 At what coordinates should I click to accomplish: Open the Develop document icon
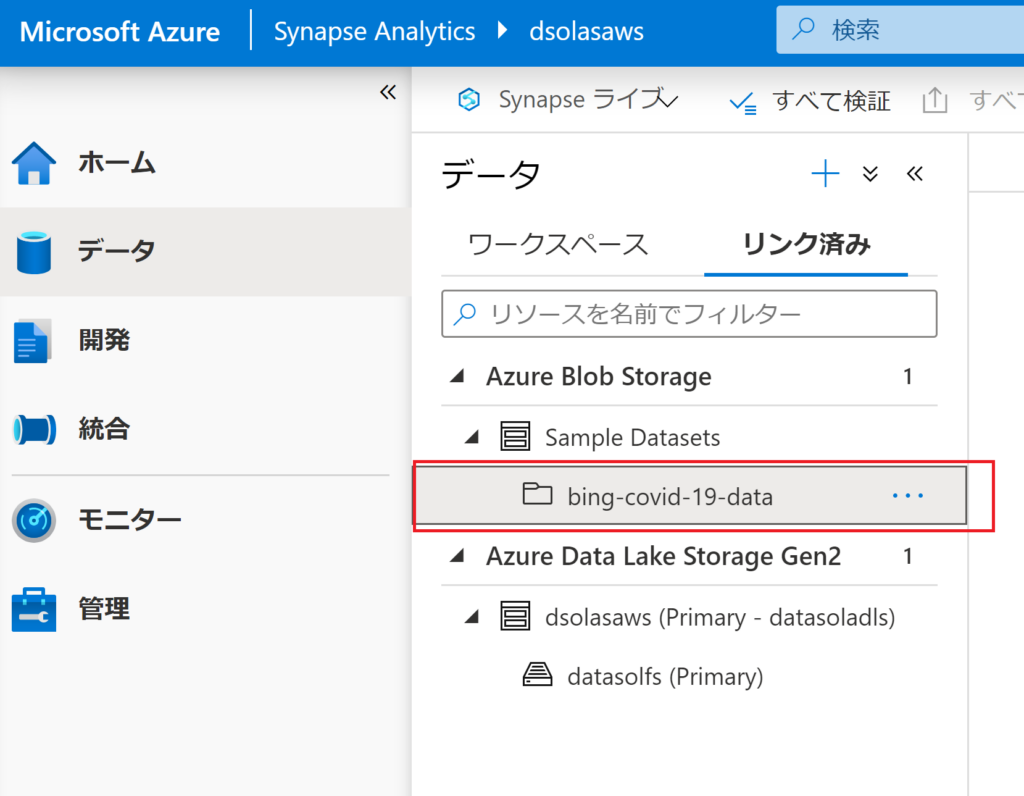(32, 341)
